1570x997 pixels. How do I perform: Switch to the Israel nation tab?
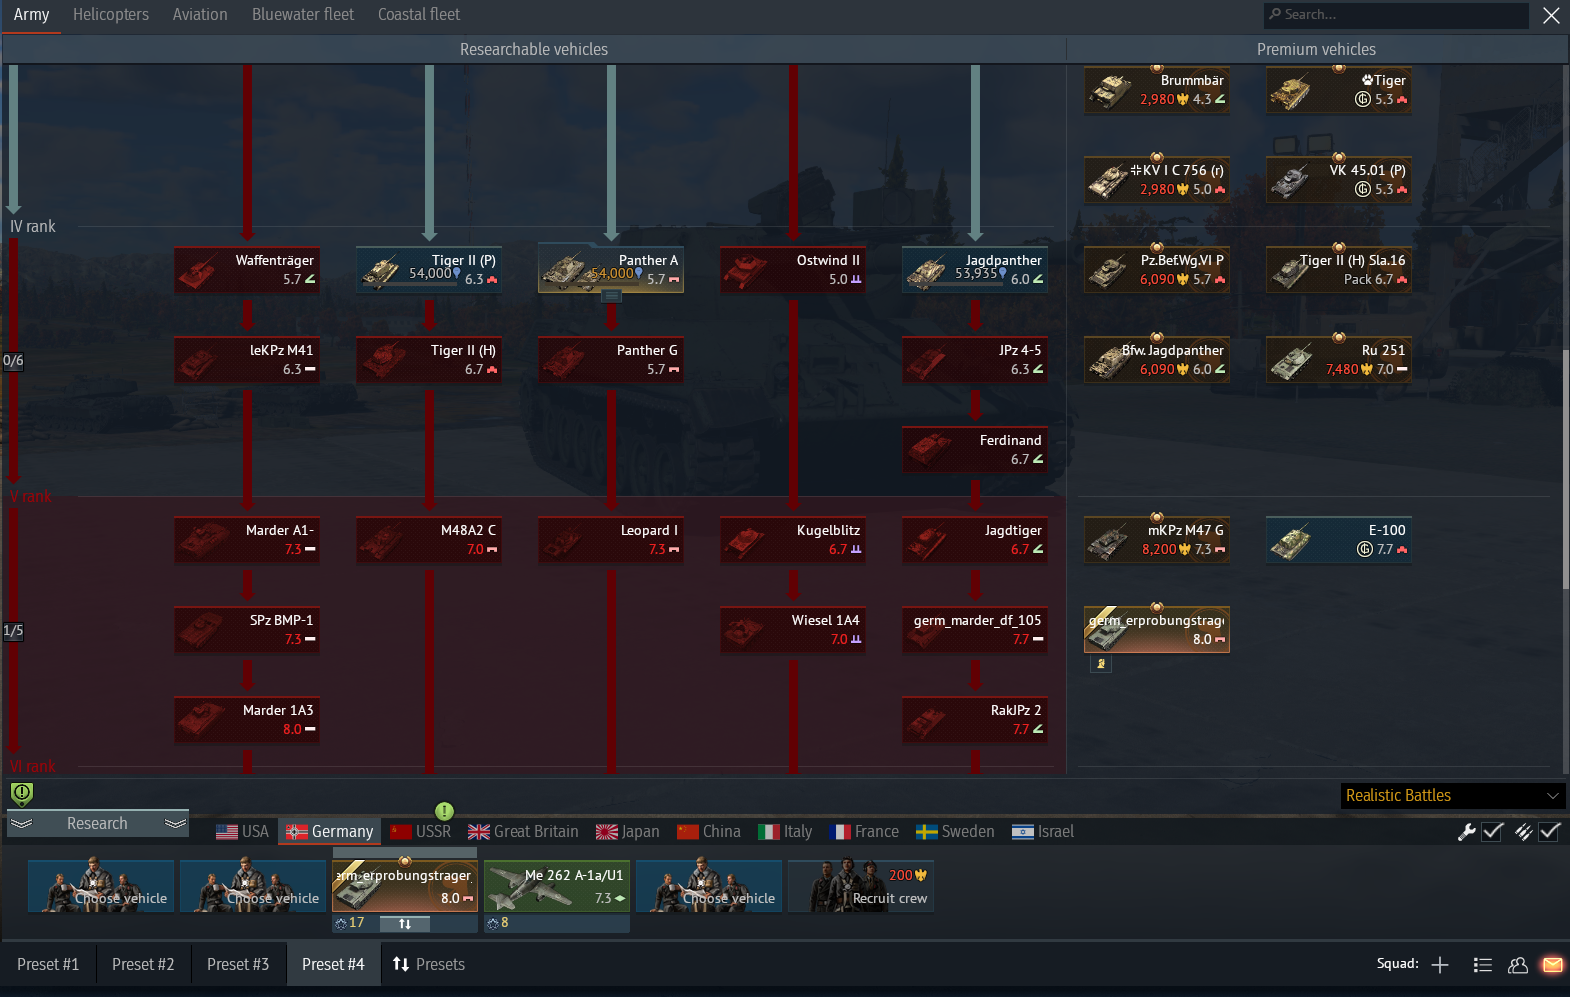(1043, 832)
